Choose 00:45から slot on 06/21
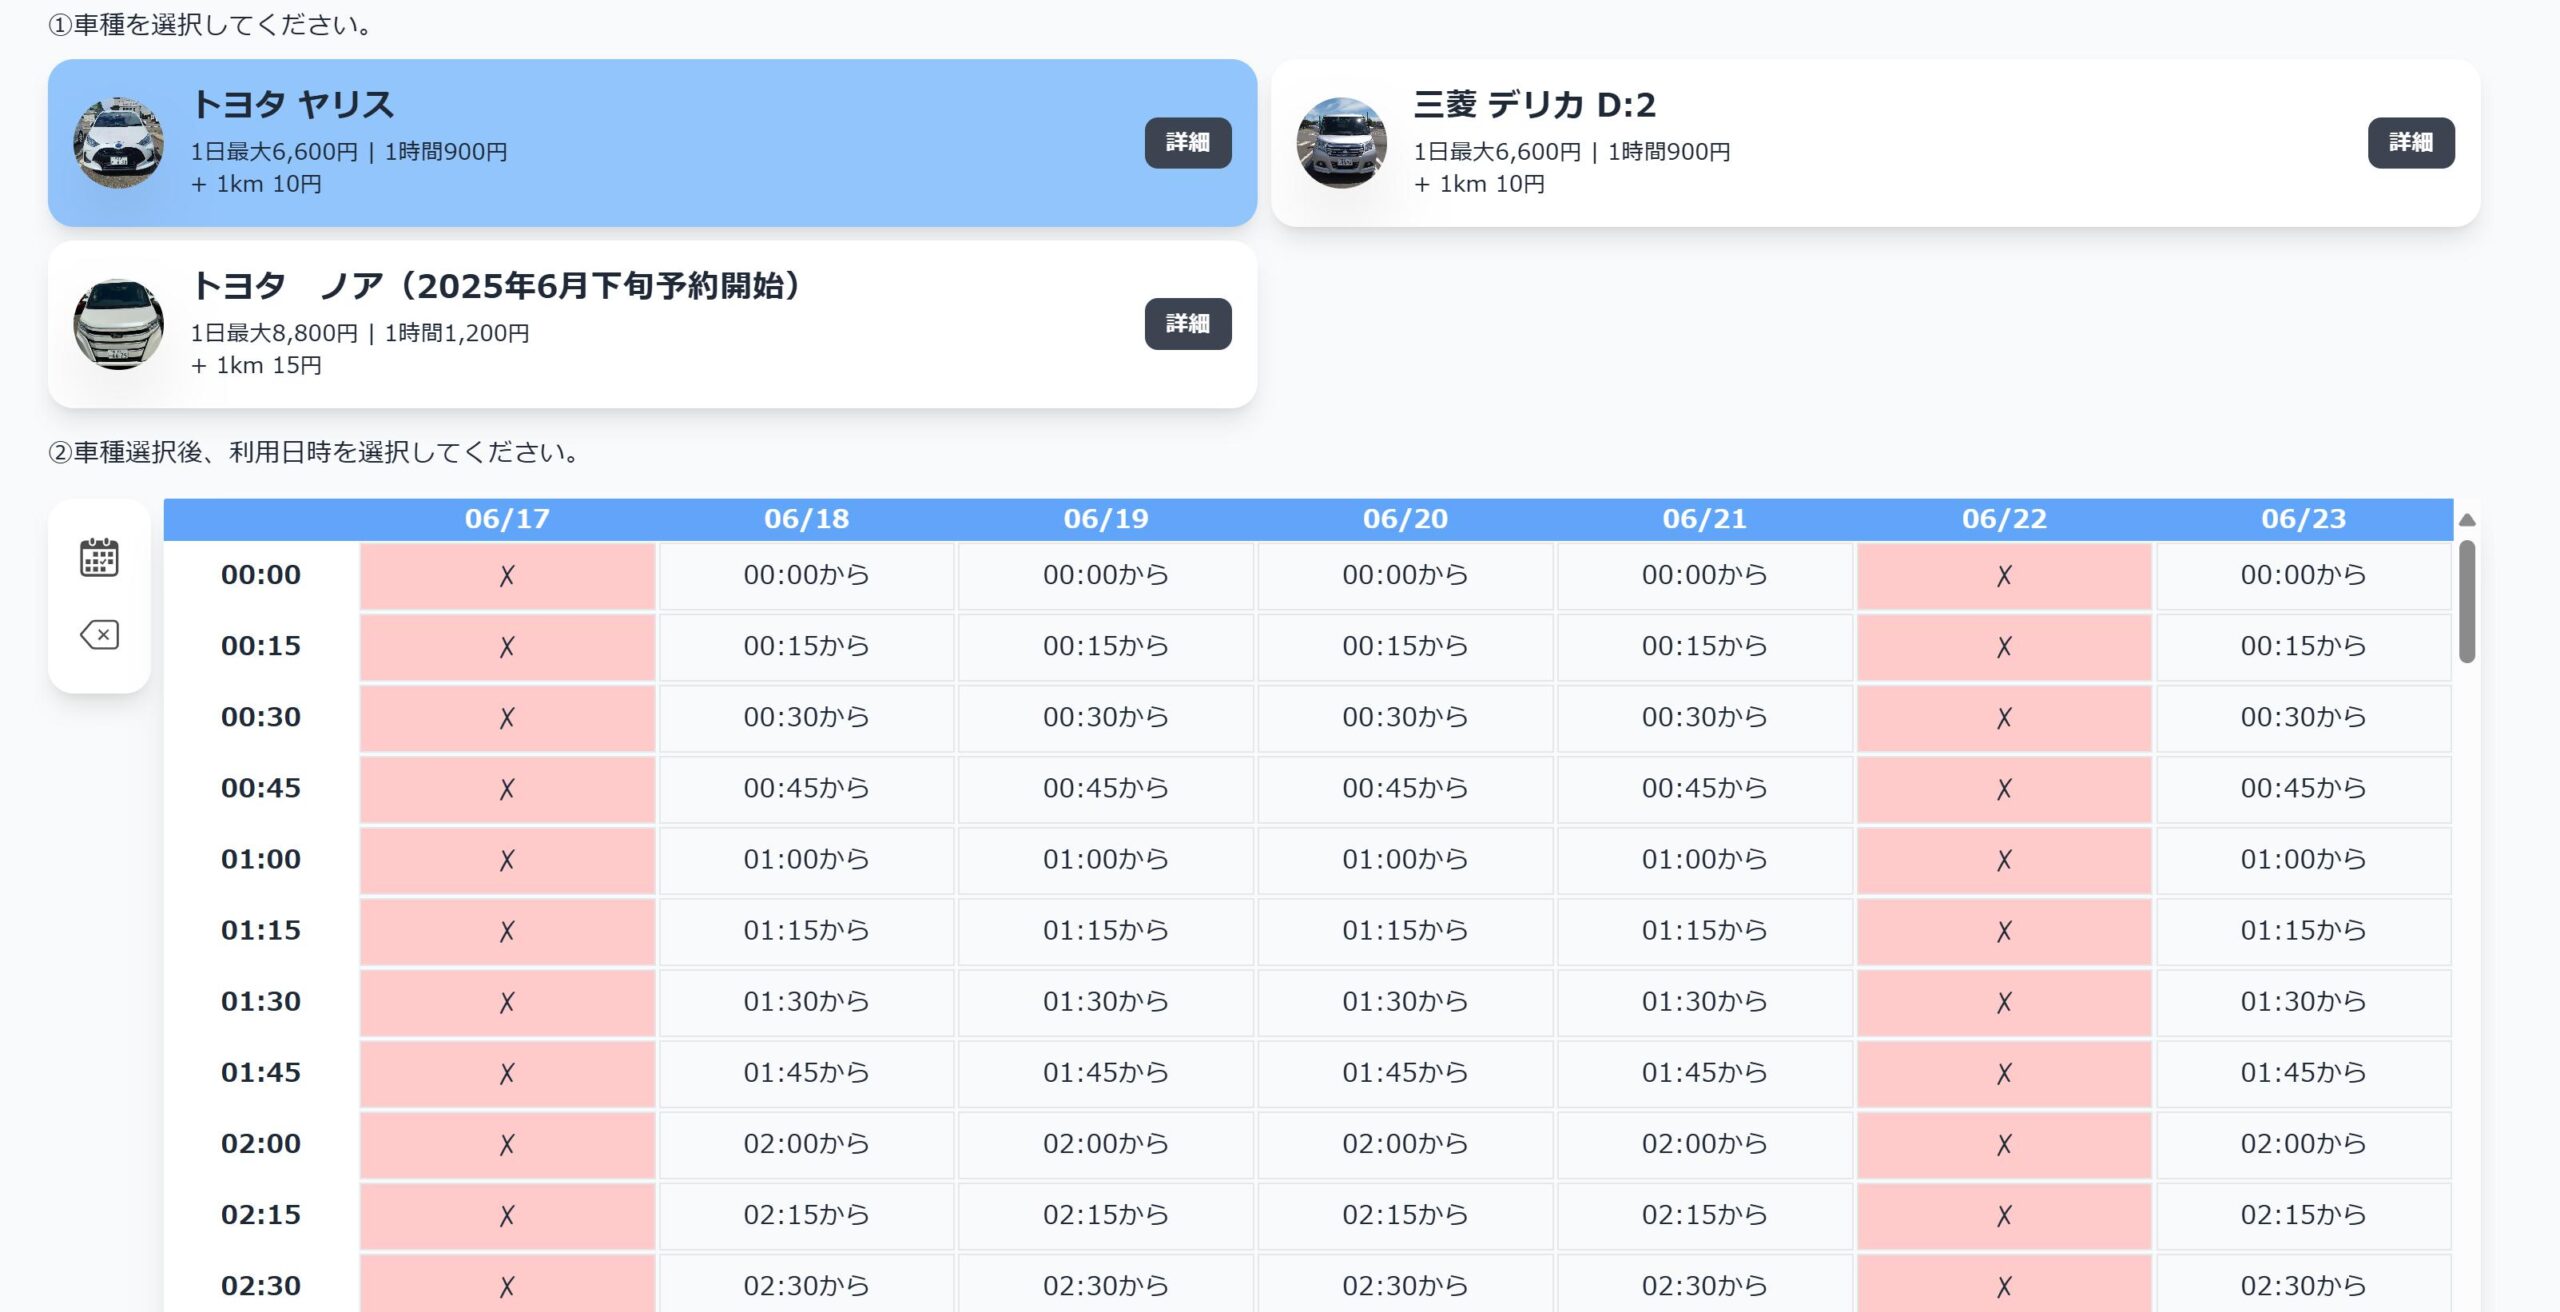The width and height of the screenshot is (2560, 1312). click(1704, 788)
